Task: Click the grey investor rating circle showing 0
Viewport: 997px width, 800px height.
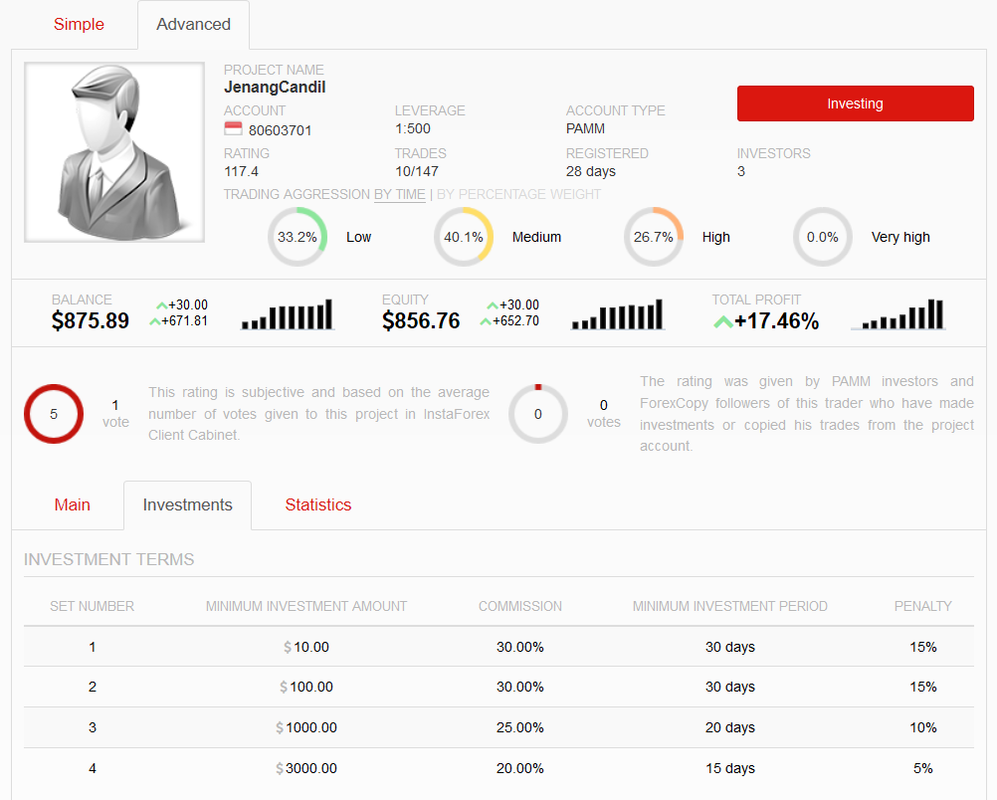Action: [x=538, y=414]
